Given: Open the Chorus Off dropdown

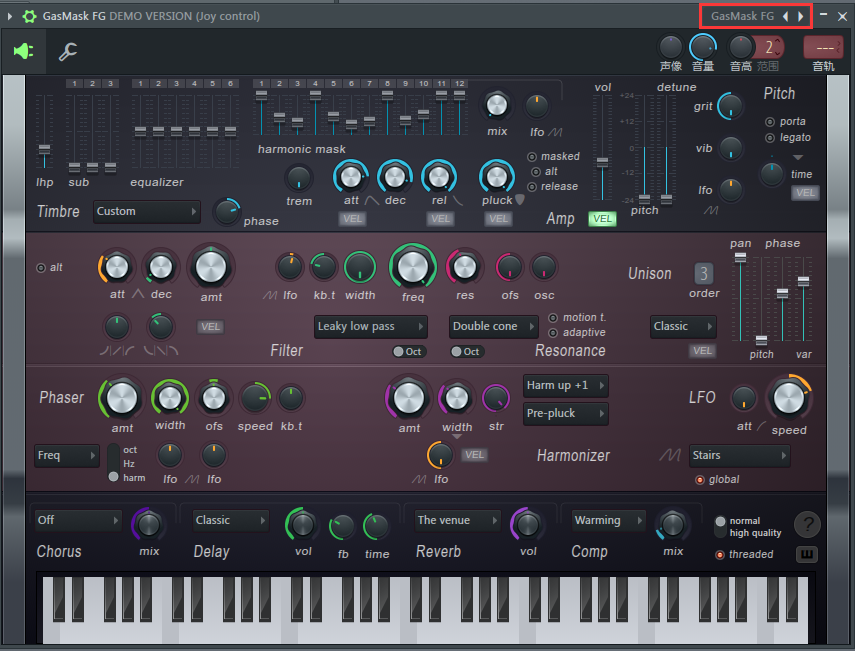Looking at the screenshot, I should (x=77, y=521).
